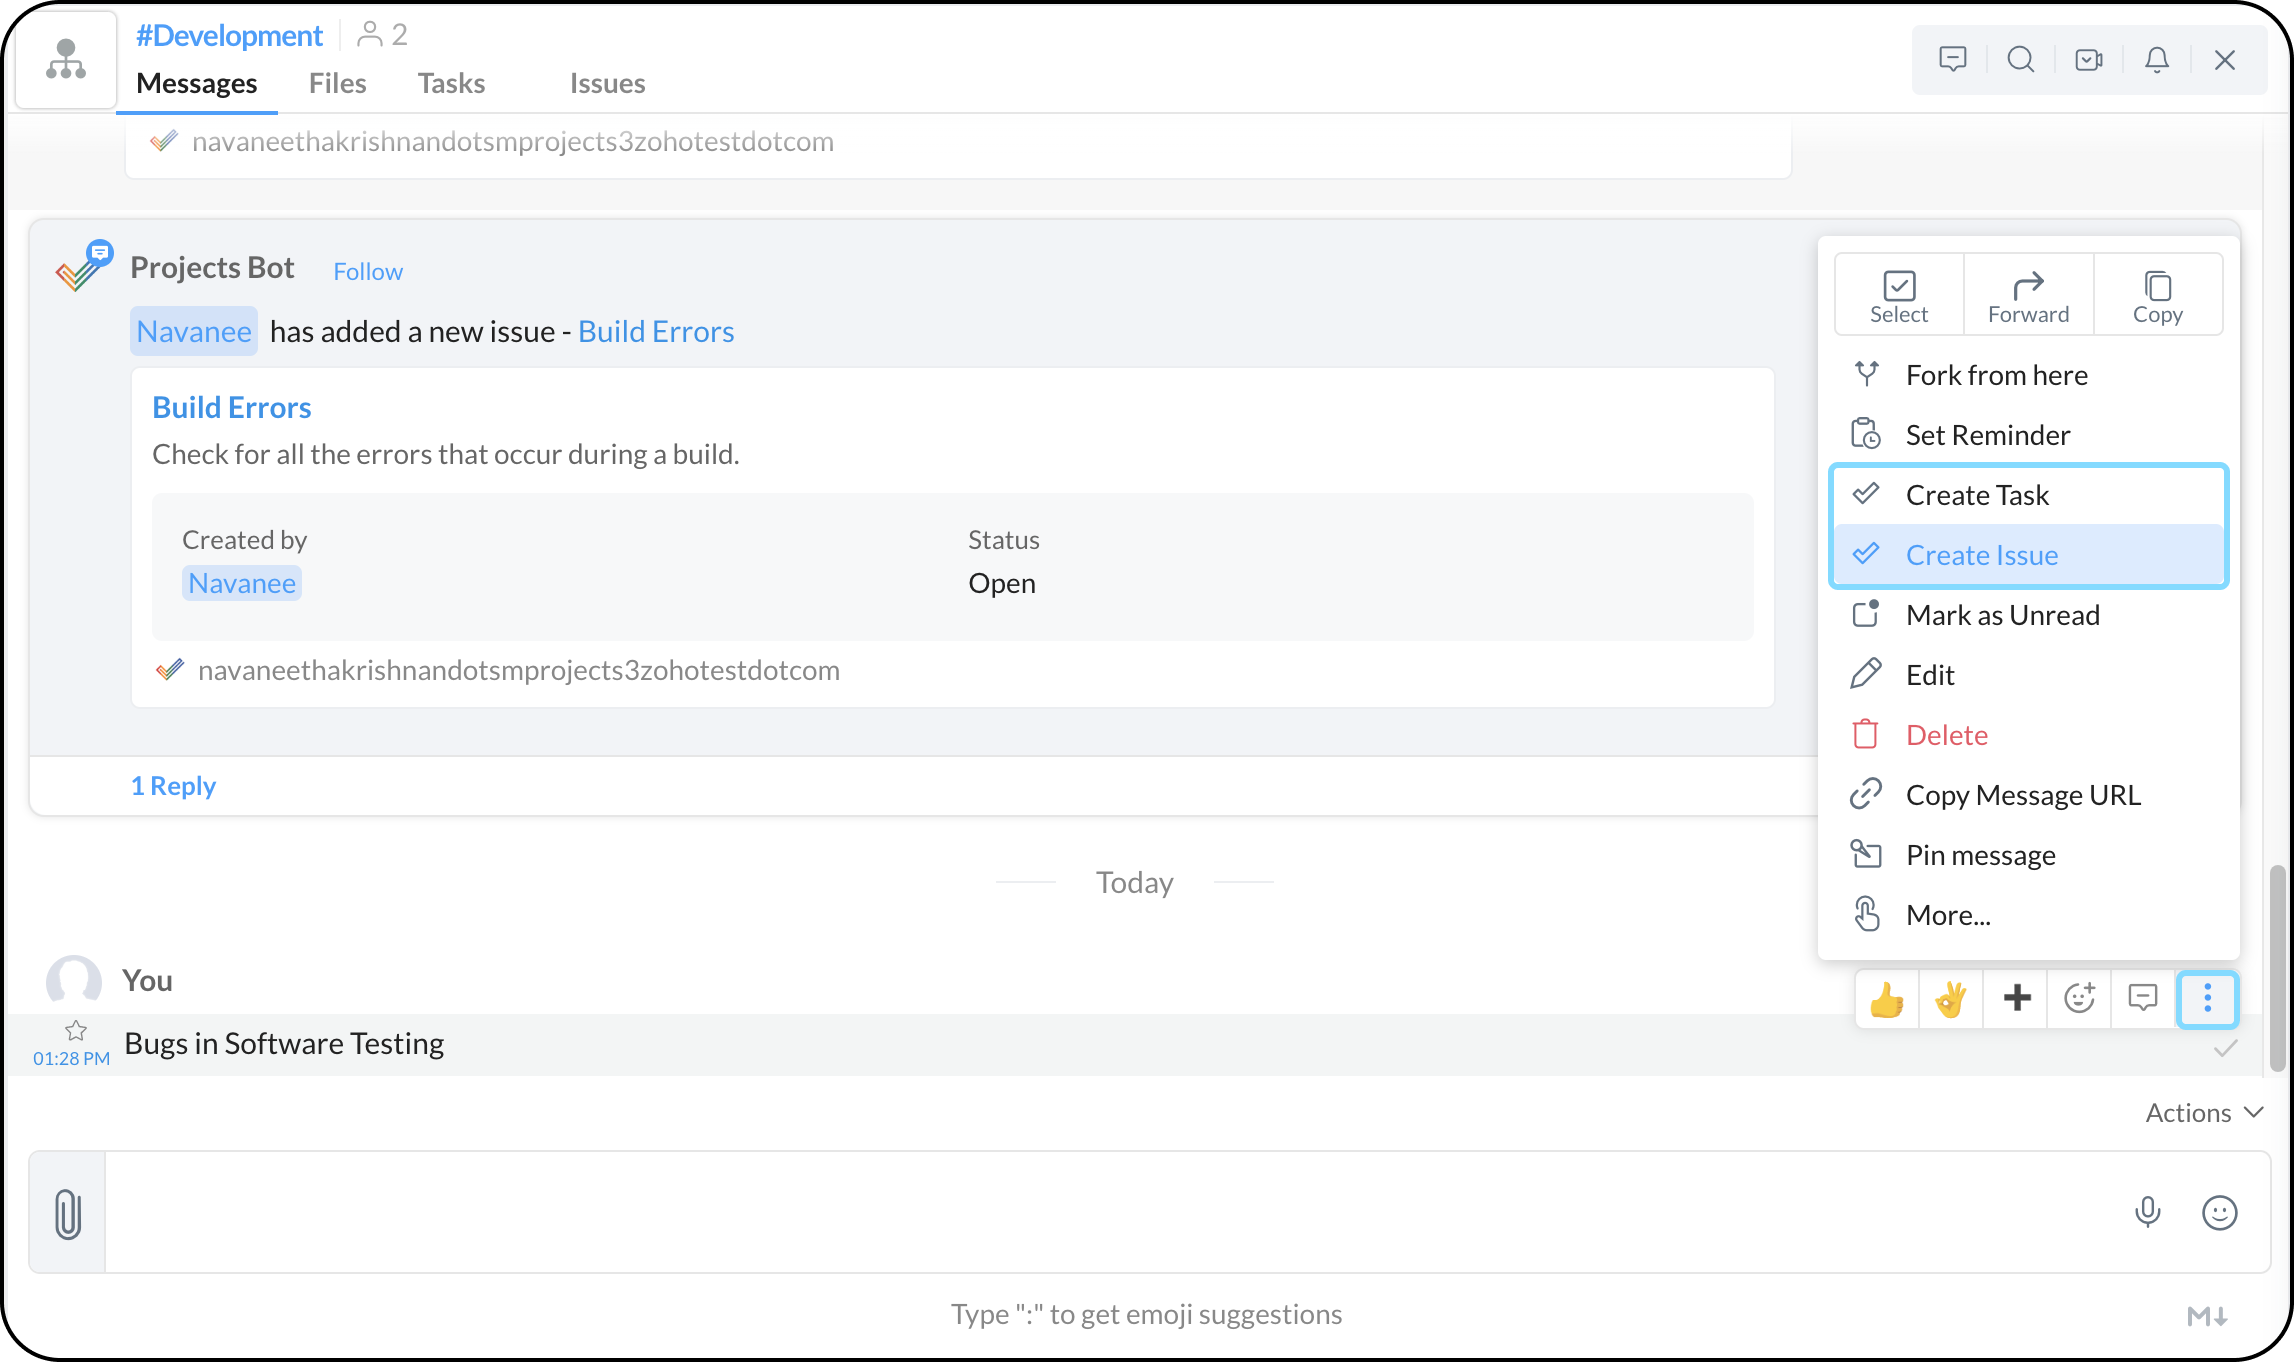This screenshot has width=2294, height=1362.
Task: Click the Select checkbox option in menu
Action: coord(1899,296)
